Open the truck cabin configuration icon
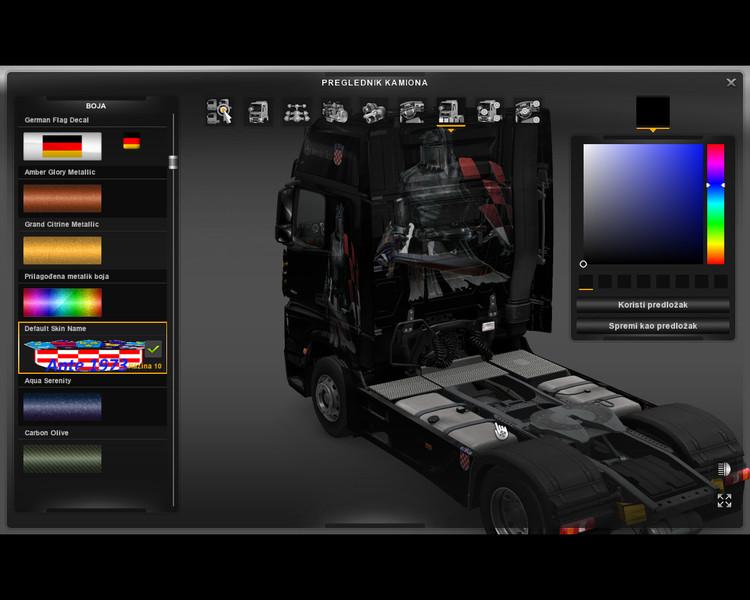750x600 pixels. [x=257, y=112]
